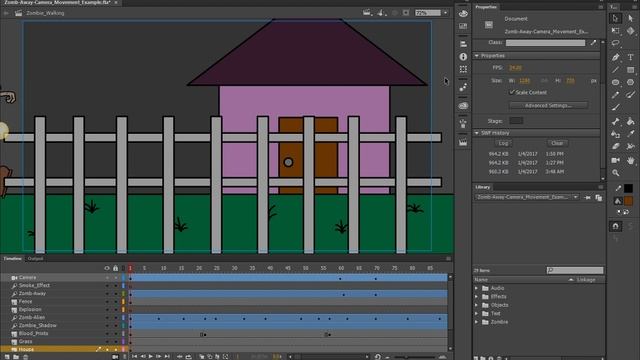640x360 pixels.
Task: Select the Bone tool
Action: (616, 121)
